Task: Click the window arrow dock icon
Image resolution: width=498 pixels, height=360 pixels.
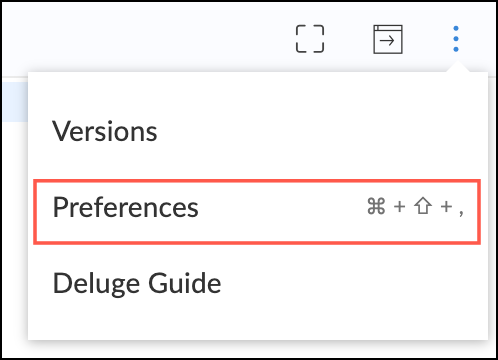Action: 388,39
